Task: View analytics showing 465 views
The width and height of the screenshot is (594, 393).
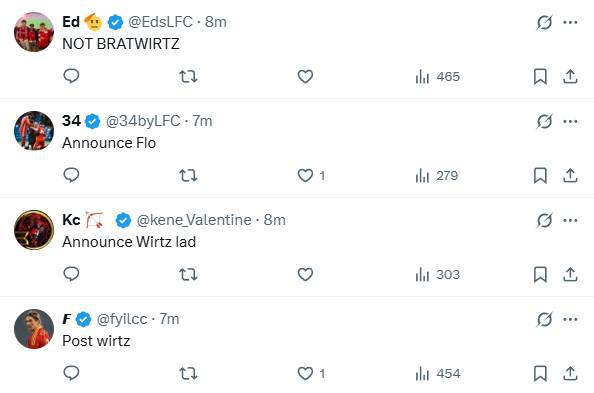Action: [438, 77]
